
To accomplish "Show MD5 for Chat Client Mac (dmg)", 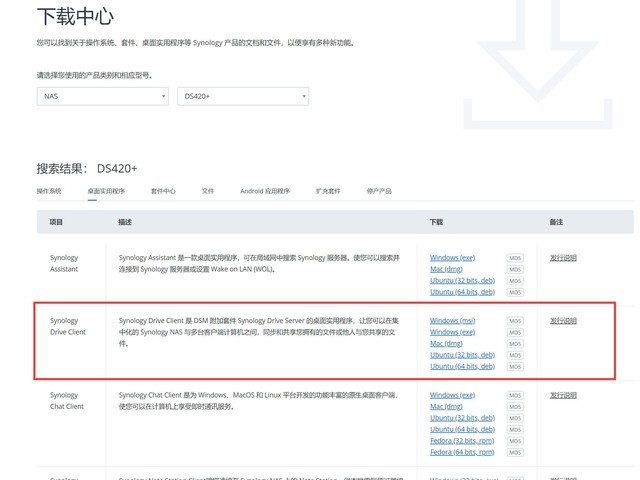I will 515,407.
